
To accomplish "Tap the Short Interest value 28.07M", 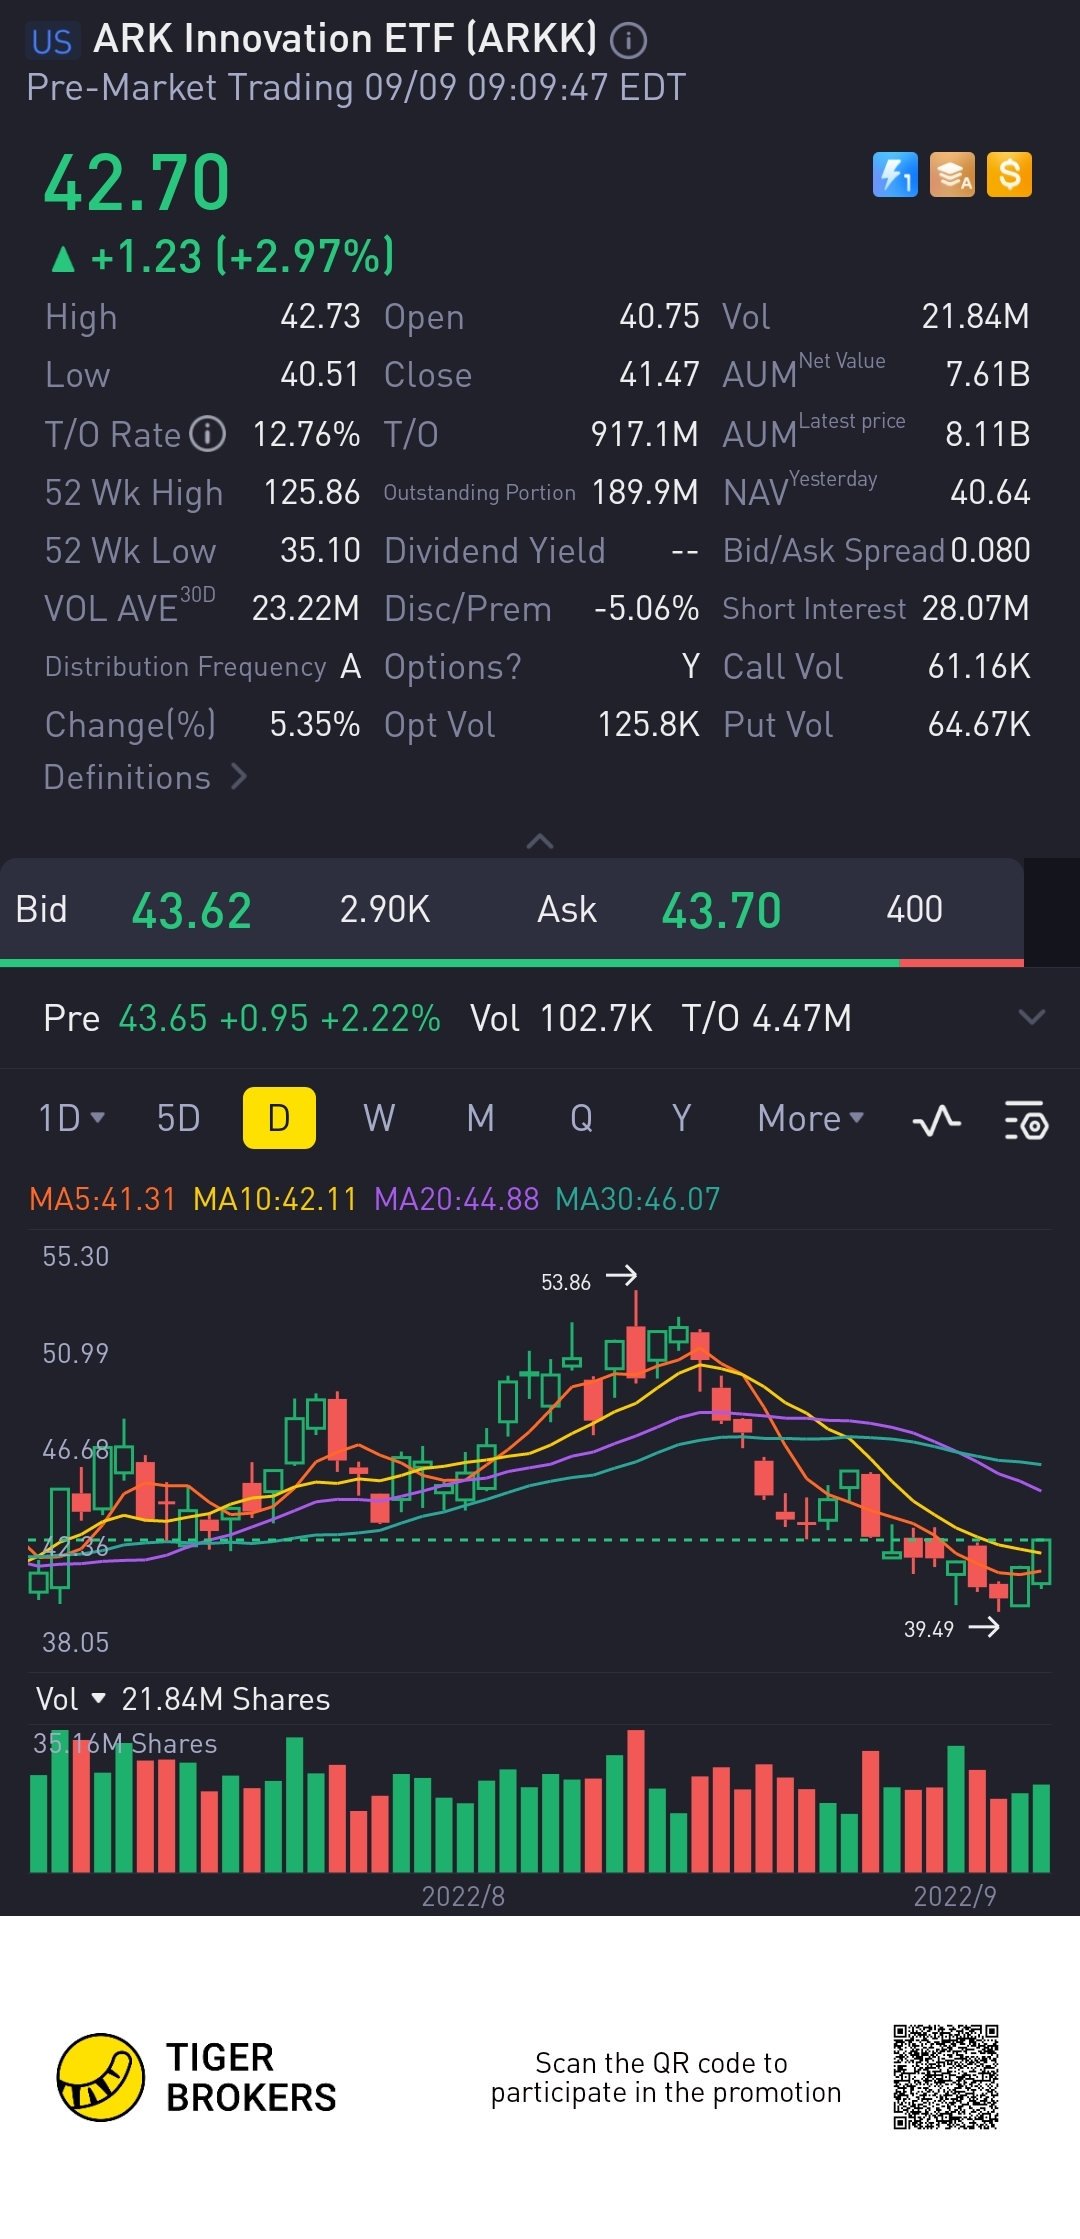I will point(975,608).
